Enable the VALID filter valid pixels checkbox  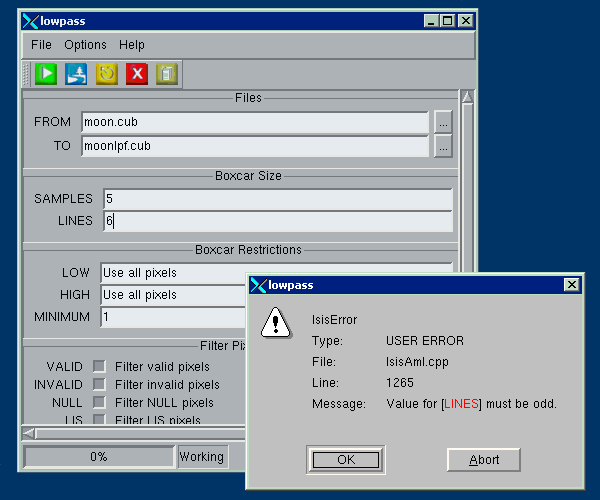tap(99, 366)
